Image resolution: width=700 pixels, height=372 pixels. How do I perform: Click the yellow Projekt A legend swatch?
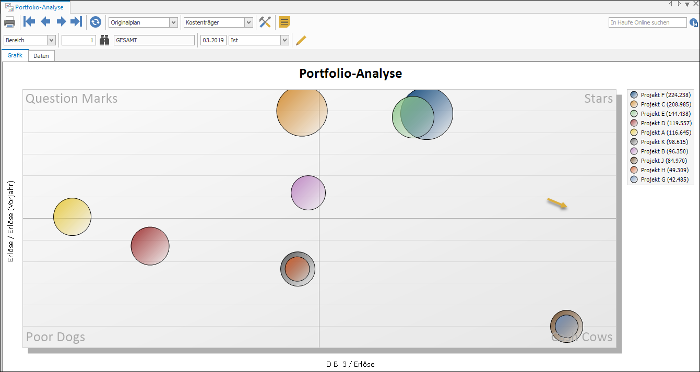point(634,132)
